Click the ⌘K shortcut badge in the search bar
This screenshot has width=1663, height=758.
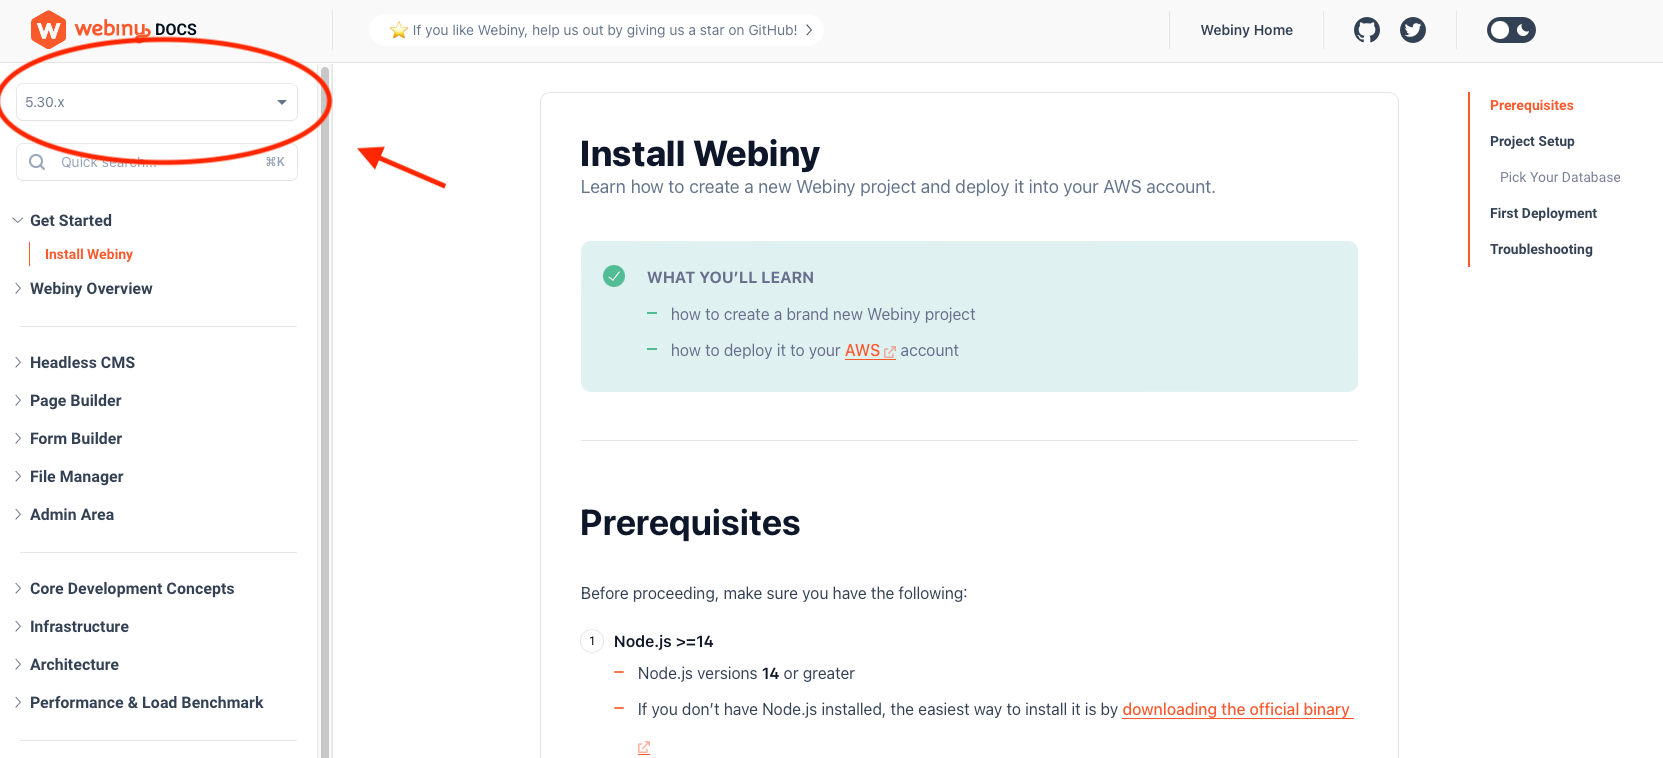275,161
